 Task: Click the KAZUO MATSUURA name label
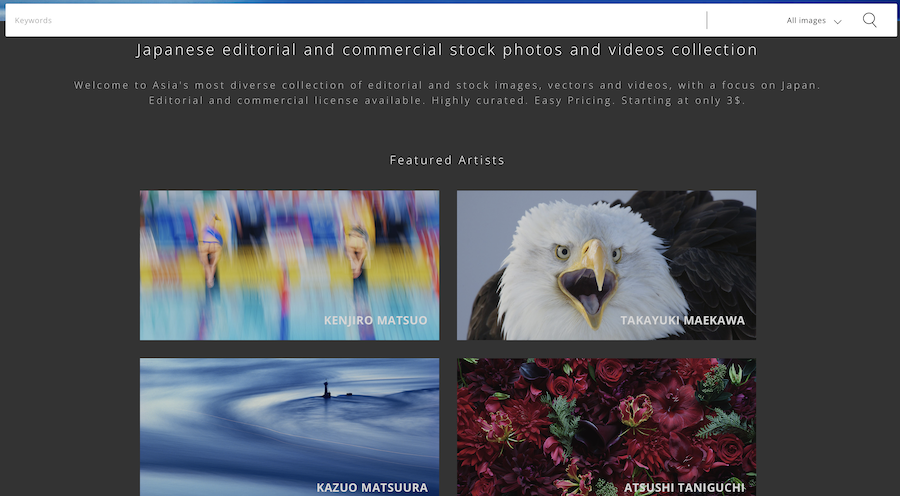point(372,487)
